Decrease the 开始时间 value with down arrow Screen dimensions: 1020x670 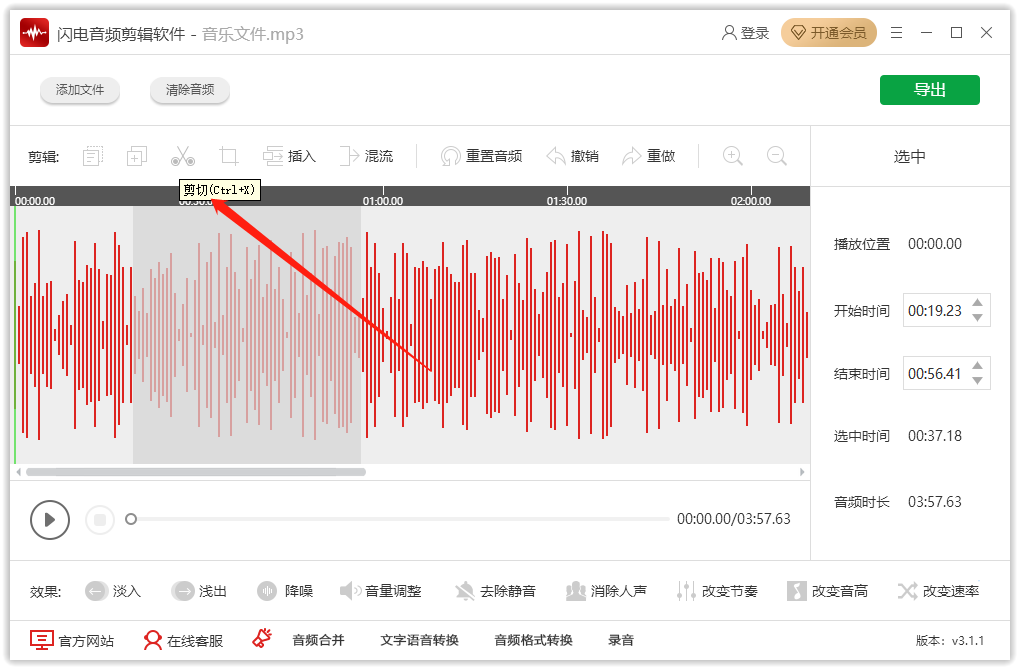click(x=977, y=317)
